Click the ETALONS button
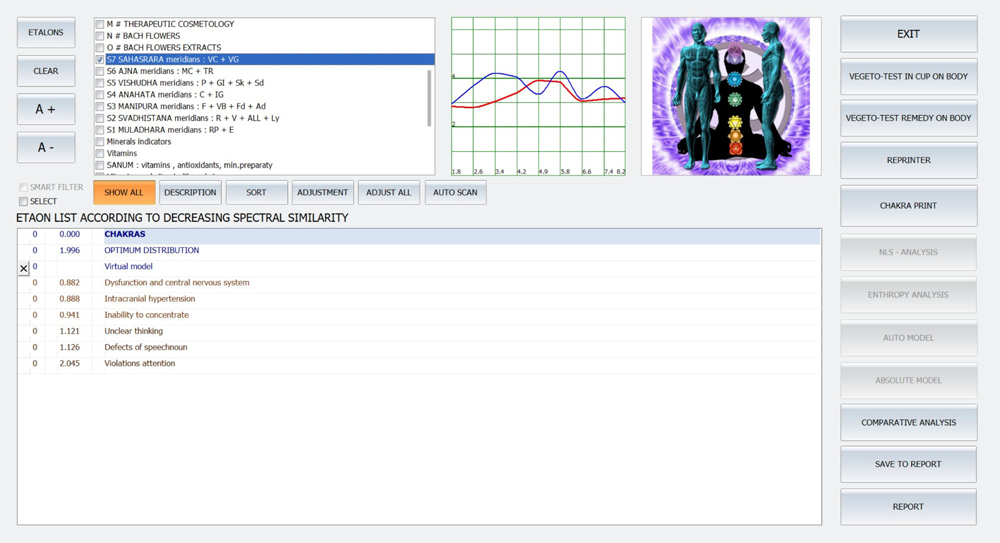 tap(46, 33)
